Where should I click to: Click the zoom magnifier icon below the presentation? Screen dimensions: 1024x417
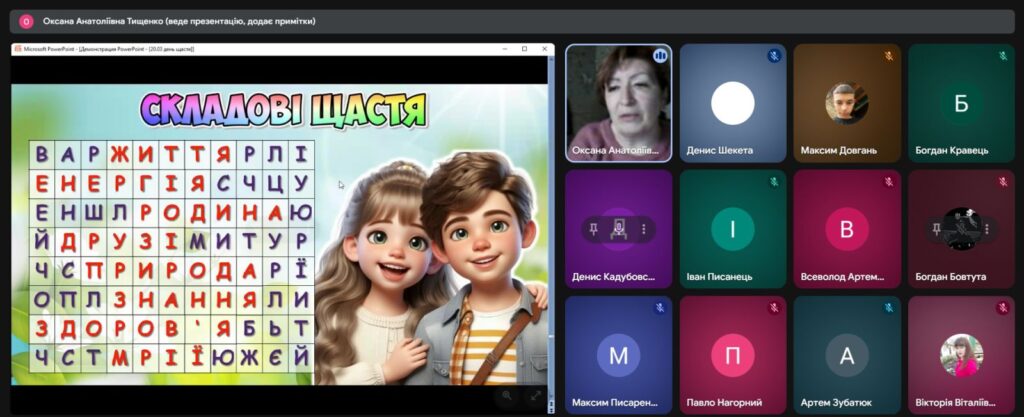507,395
